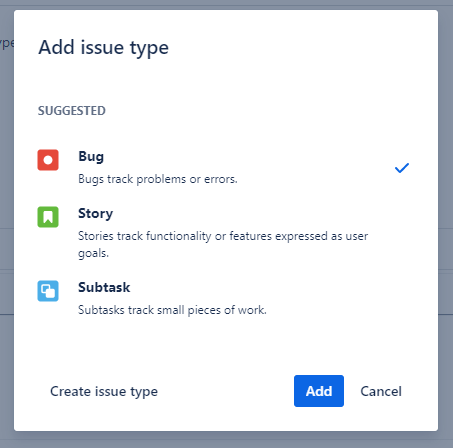This screenshot has width=453, height=448.
Task: Click "Subtasks track small pieces of work" text
Action: pos(172,310)
